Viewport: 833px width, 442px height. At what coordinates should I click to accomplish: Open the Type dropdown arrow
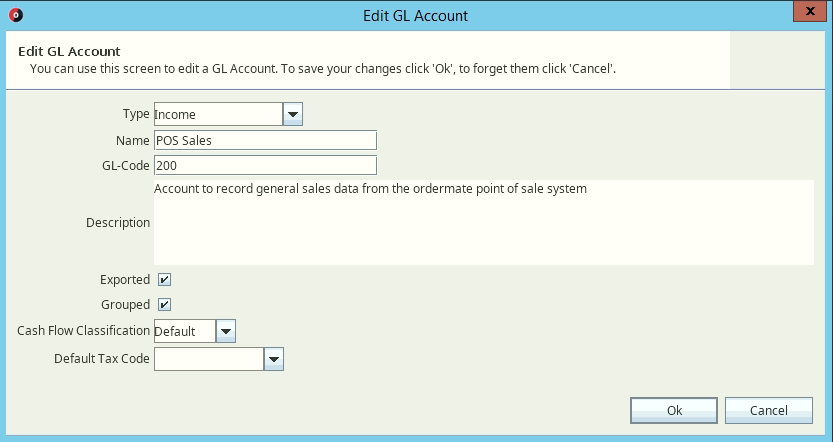click(x=293, y=114)
